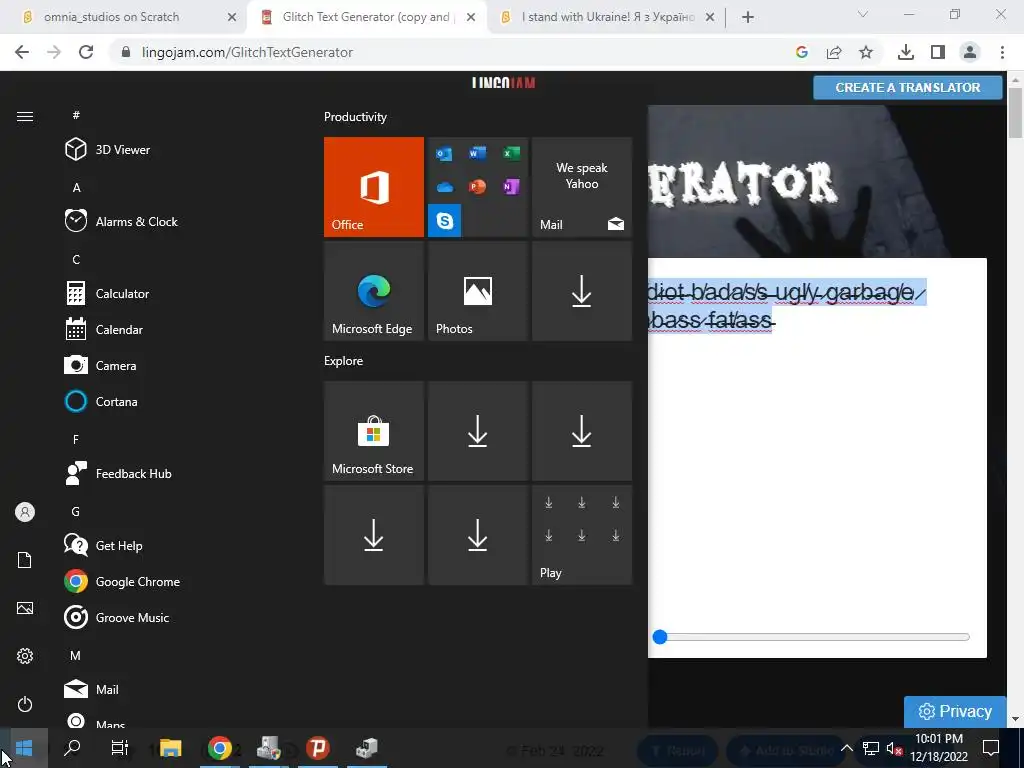Image resolution: width=1024 pixels, height=768 pixels.
Task: Open the network tray icon
Action: [871, 748]
